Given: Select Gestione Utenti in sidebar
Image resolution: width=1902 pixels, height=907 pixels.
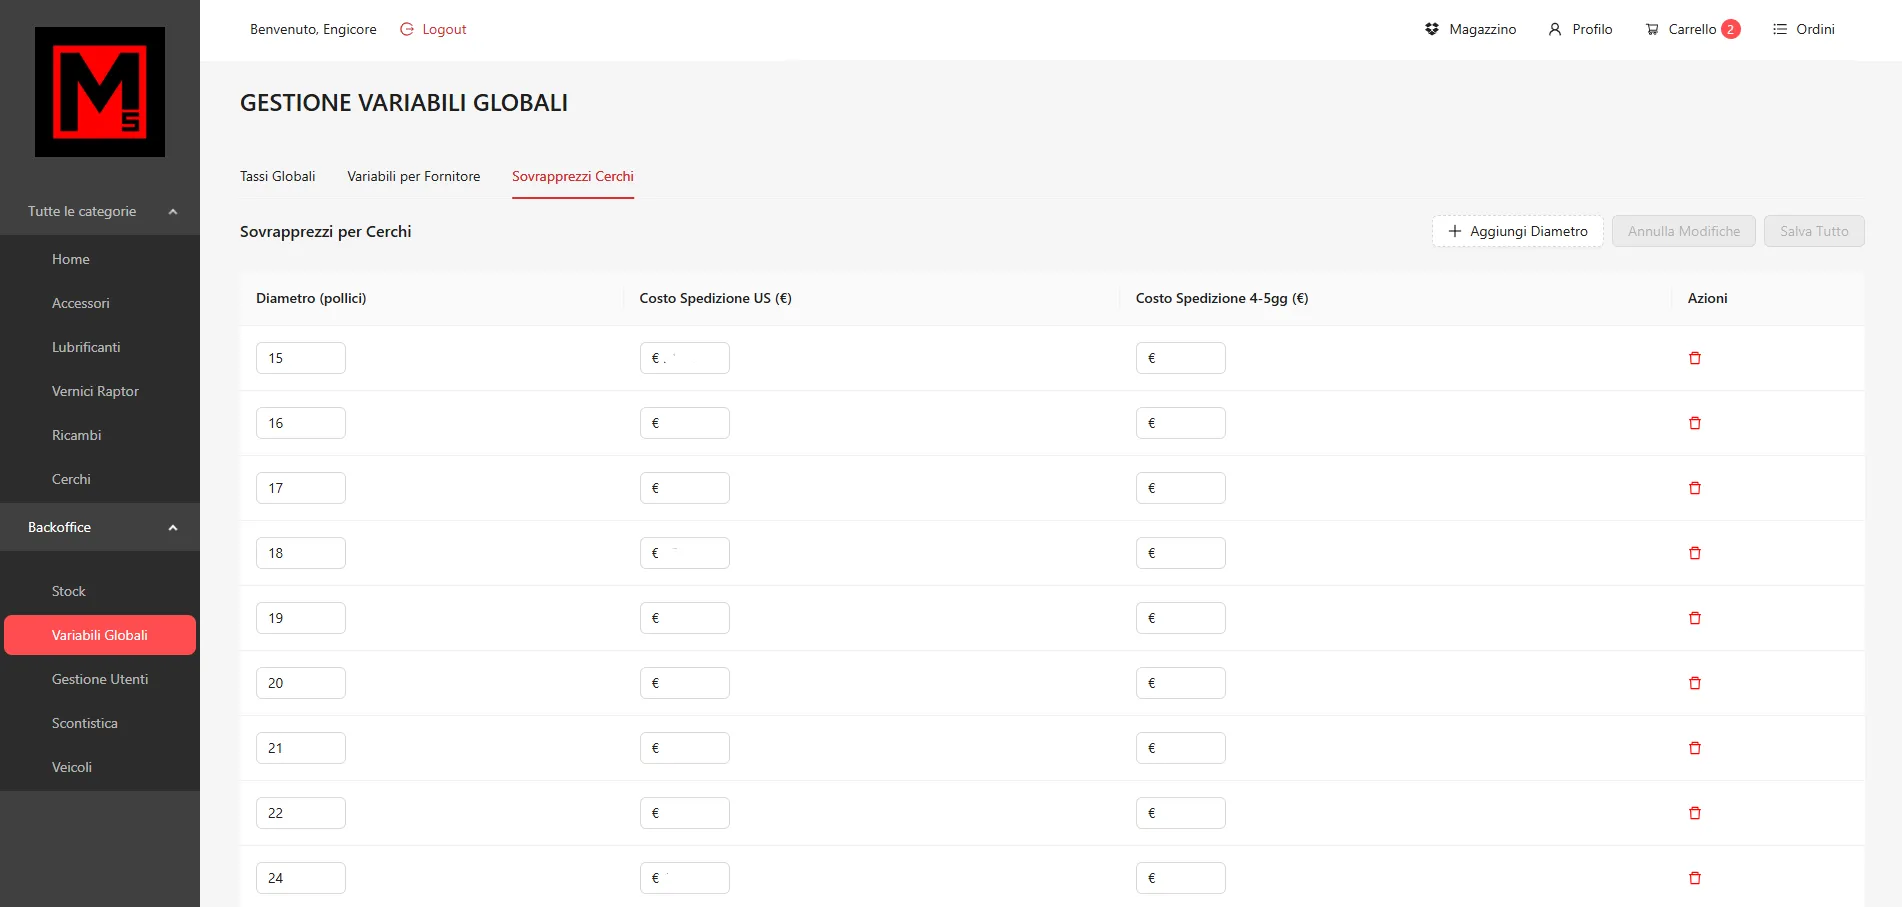Looking at the screenshot, I should 100,679.
